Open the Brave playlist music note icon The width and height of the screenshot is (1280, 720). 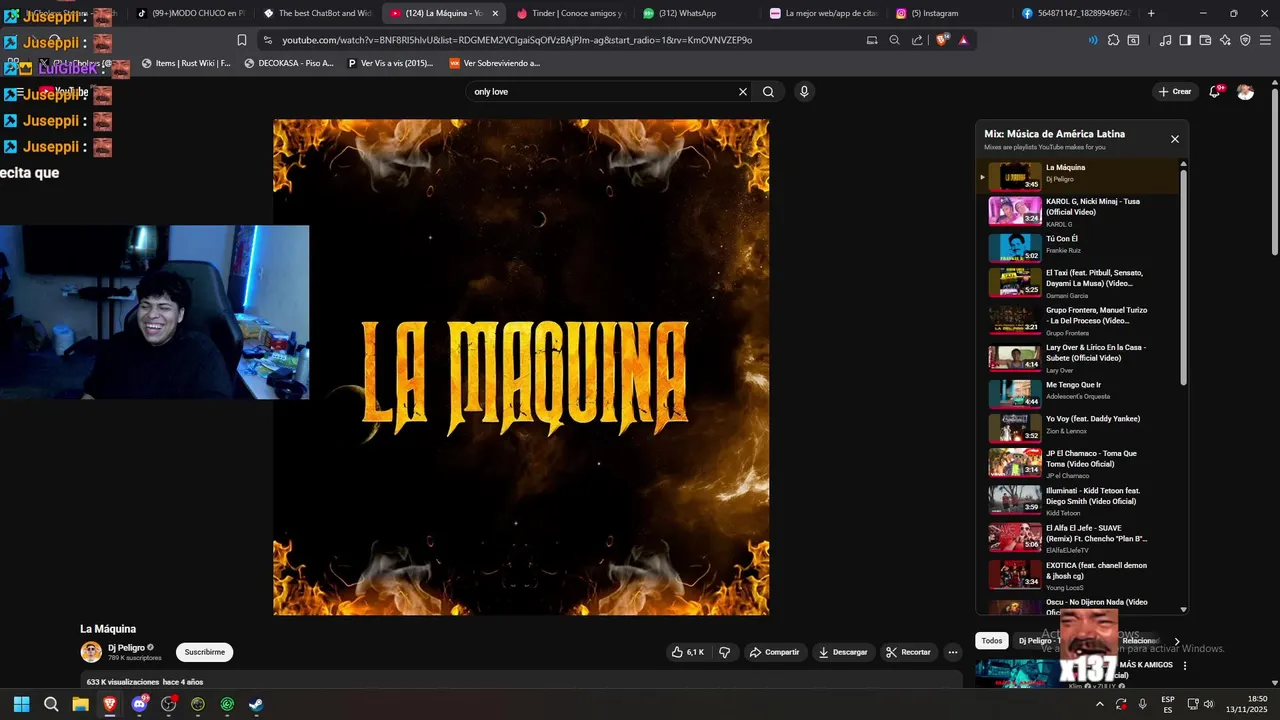tap(1165, 40)
